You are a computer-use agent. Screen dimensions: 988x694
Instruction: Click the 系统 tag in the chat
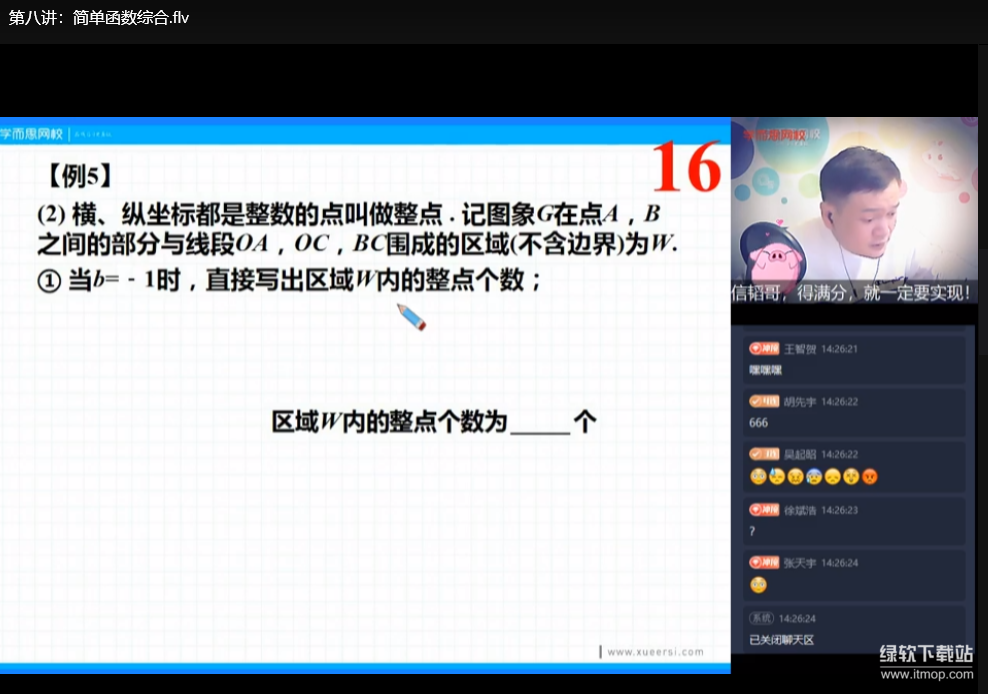coord(762,618)
